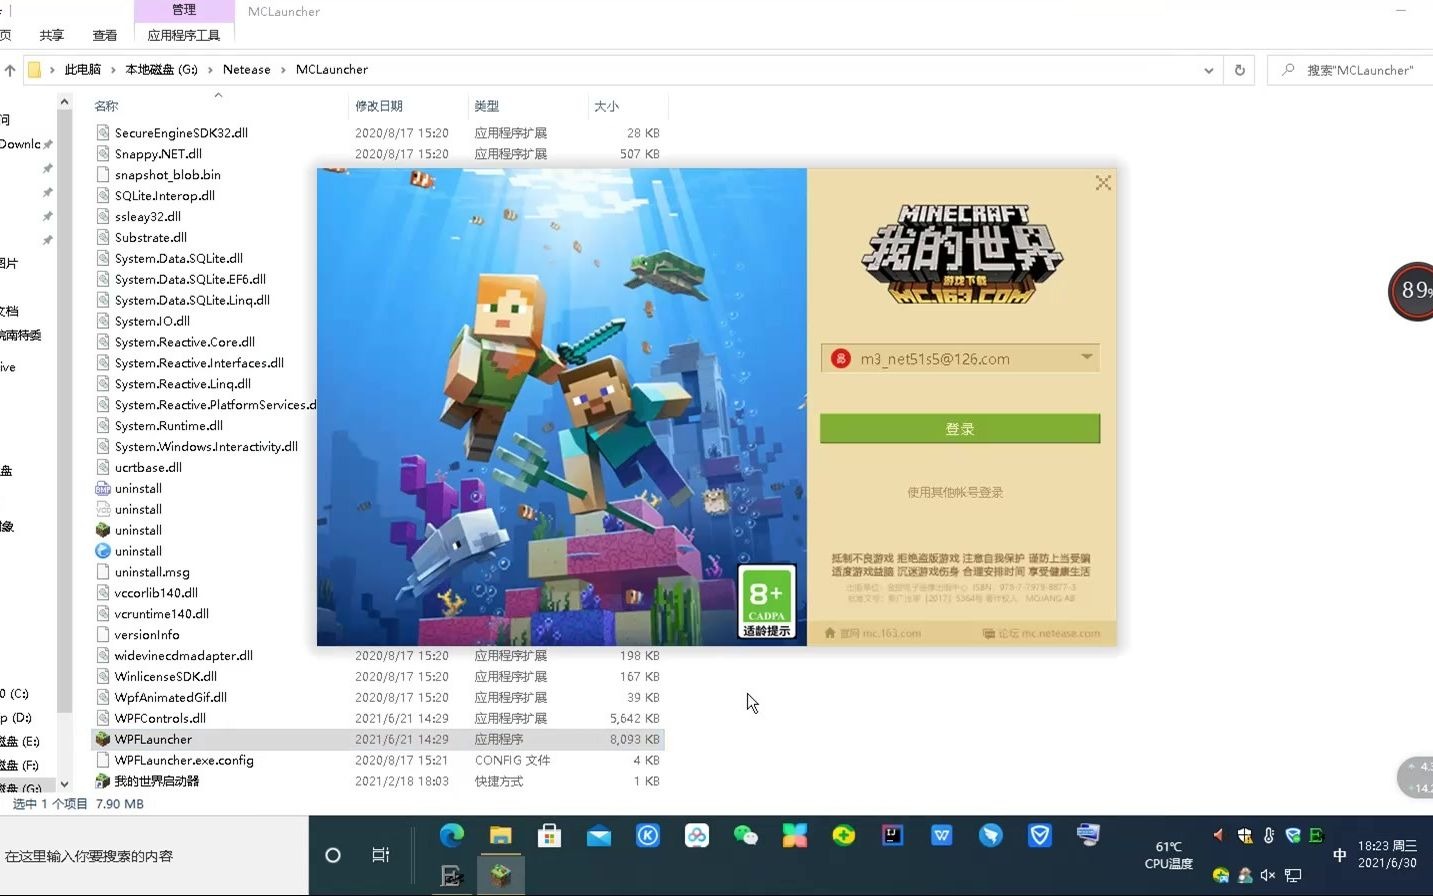The image size is (1433, 896).
Task: Select SecureEngineSDK32.dll file icon
Action: [102, 132]
